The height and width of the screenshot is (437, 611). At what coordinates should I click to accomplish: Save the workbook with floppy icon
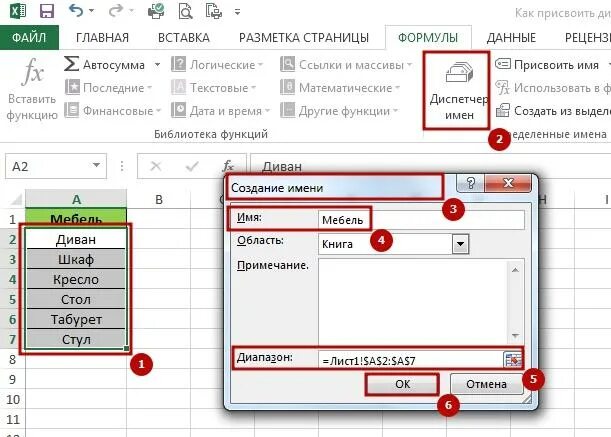click(x=47, y=11)
